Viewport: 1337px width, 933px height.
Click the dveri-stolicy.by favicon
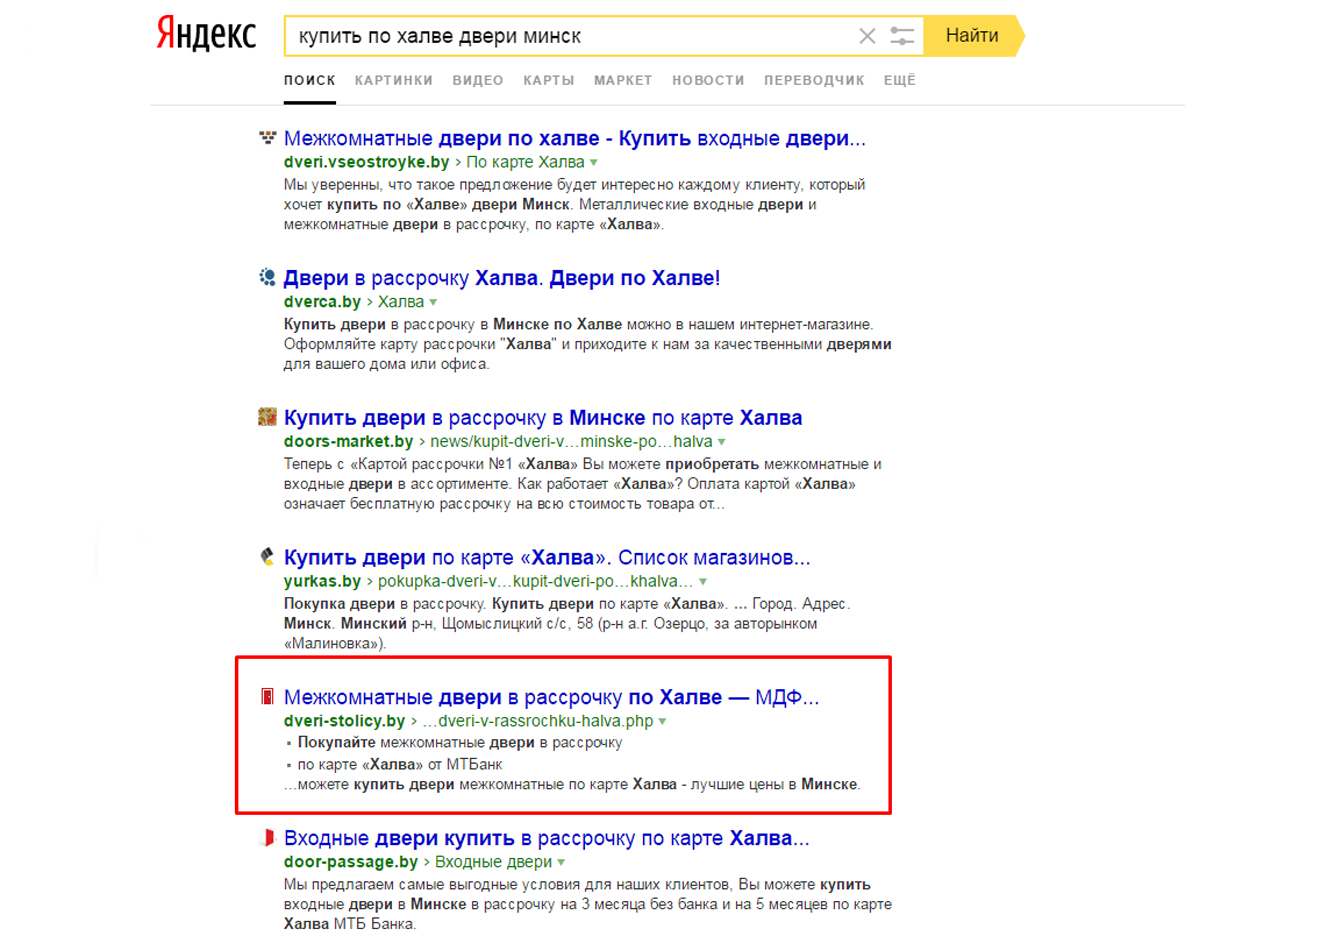tap(267, 696)
